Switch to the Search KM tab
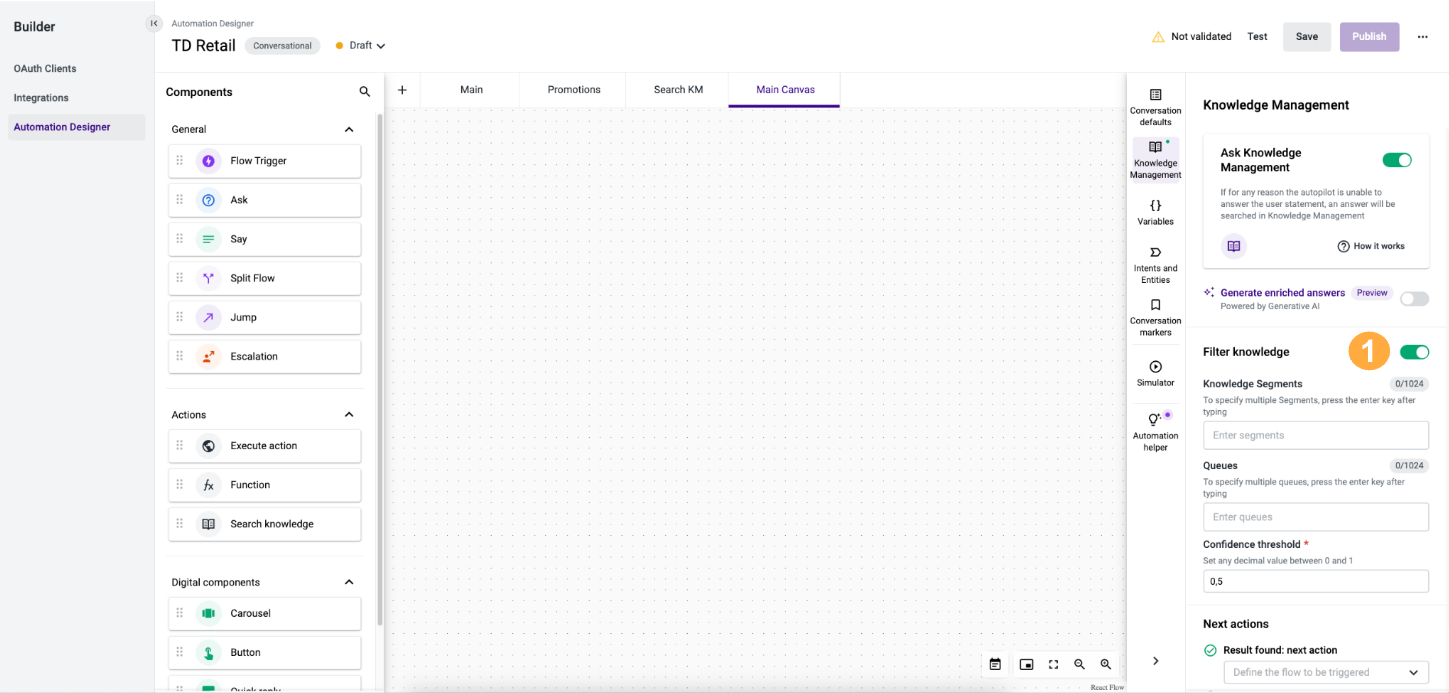Image resolution: width=1449 pixels, height=693 pixels. pos(678,90)
